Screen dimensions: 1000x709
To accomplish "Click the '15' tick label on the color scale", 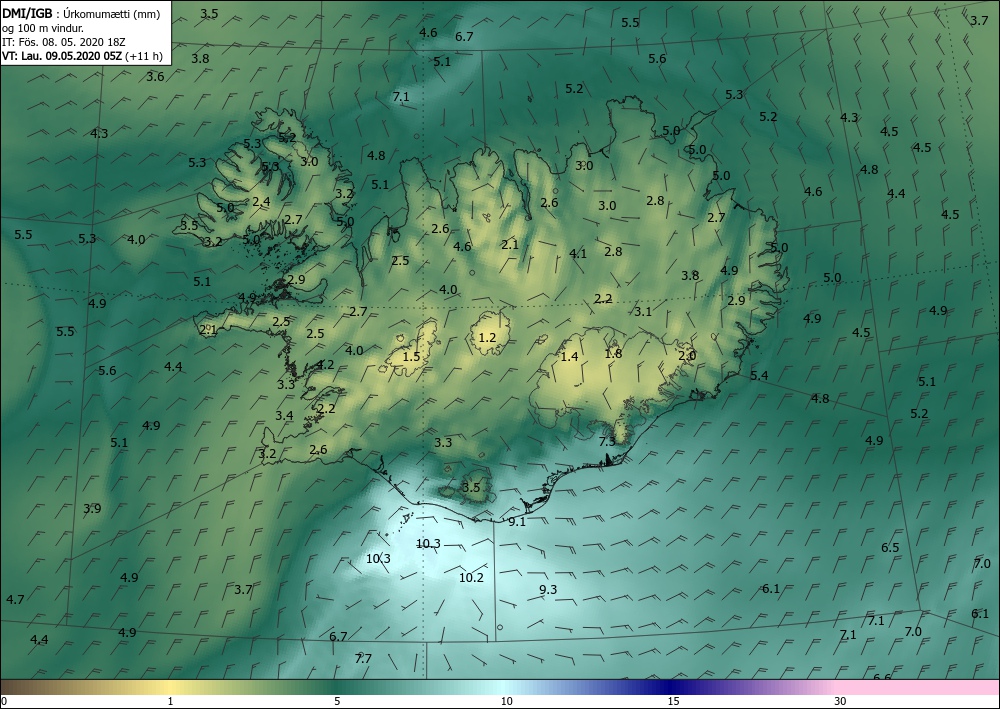I will click(x=673, y=701).
